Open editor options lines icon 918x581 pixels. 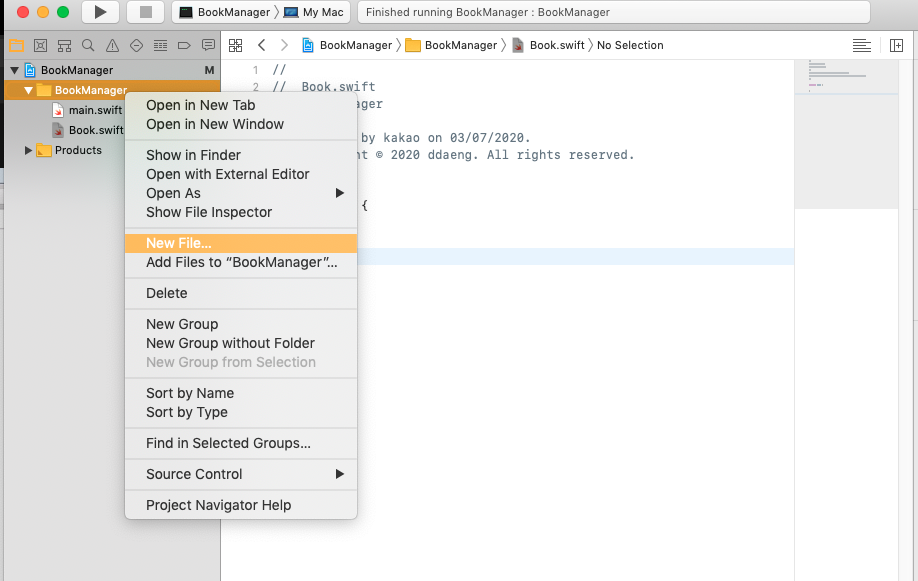point(862,46)
